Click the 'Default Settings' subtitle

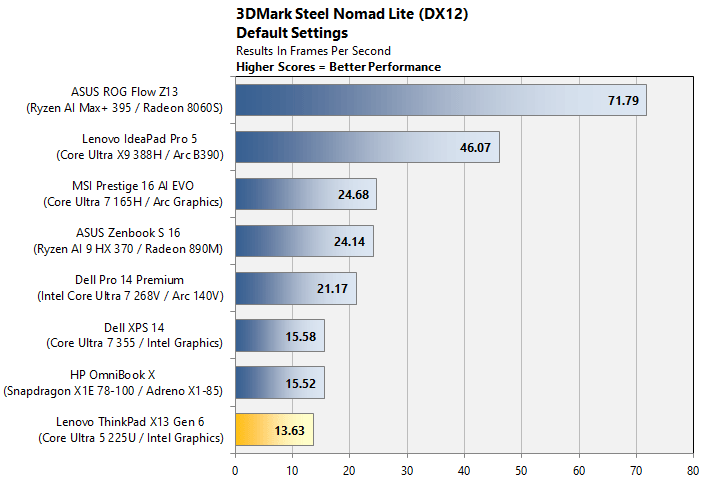tap(292, 33)
